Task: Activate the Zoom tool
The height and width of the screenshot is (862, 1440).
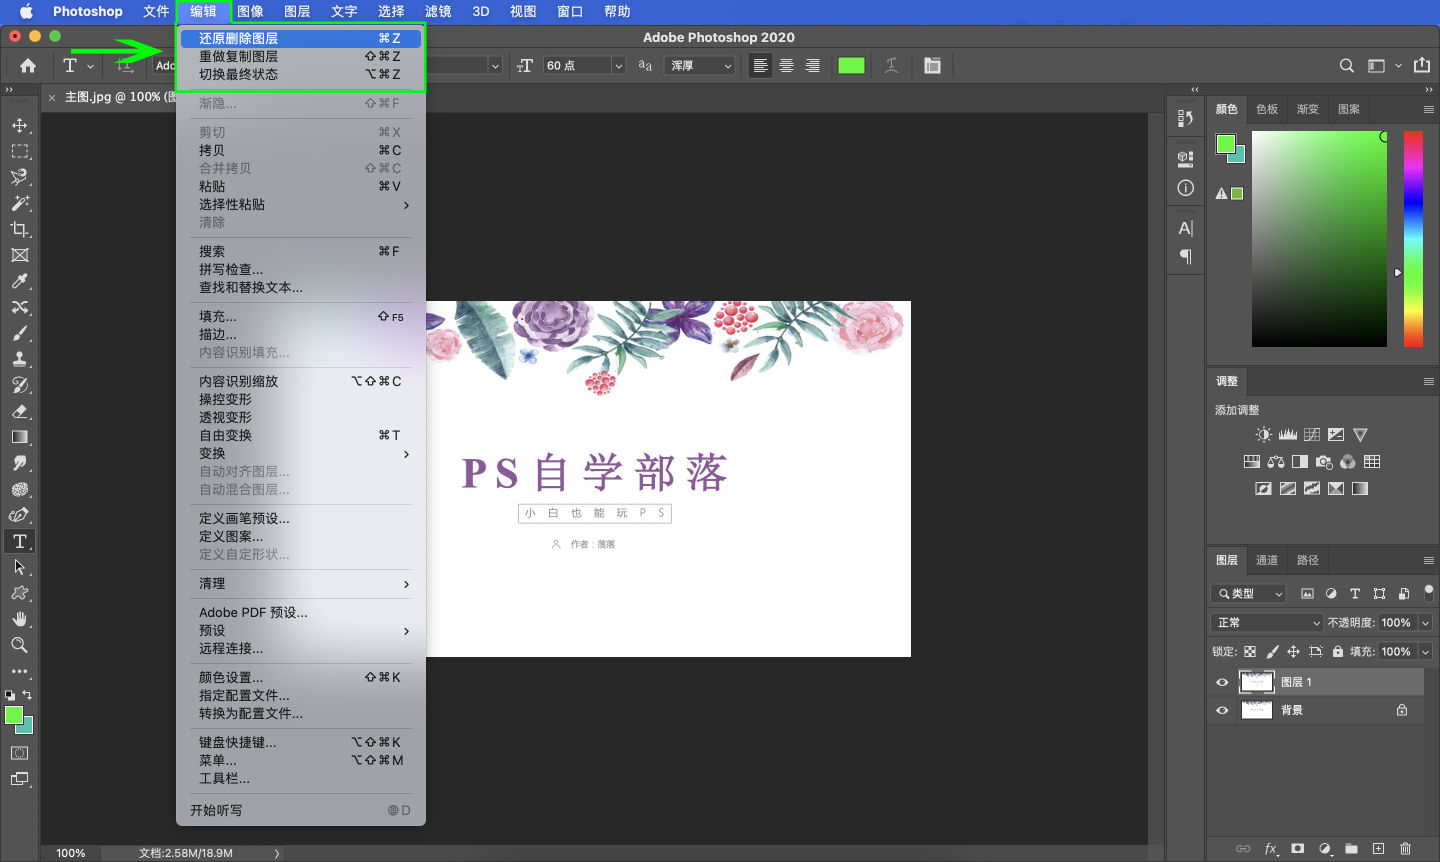Action: point(20,645)
